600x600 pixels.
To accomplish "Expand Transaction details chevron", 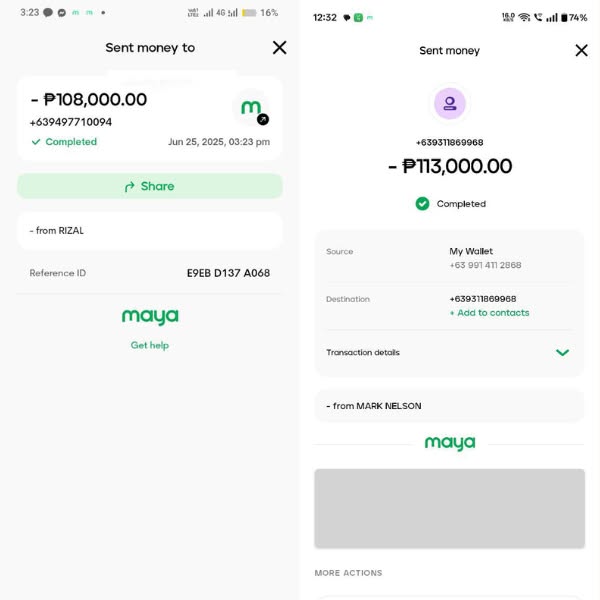I will 562,353.
